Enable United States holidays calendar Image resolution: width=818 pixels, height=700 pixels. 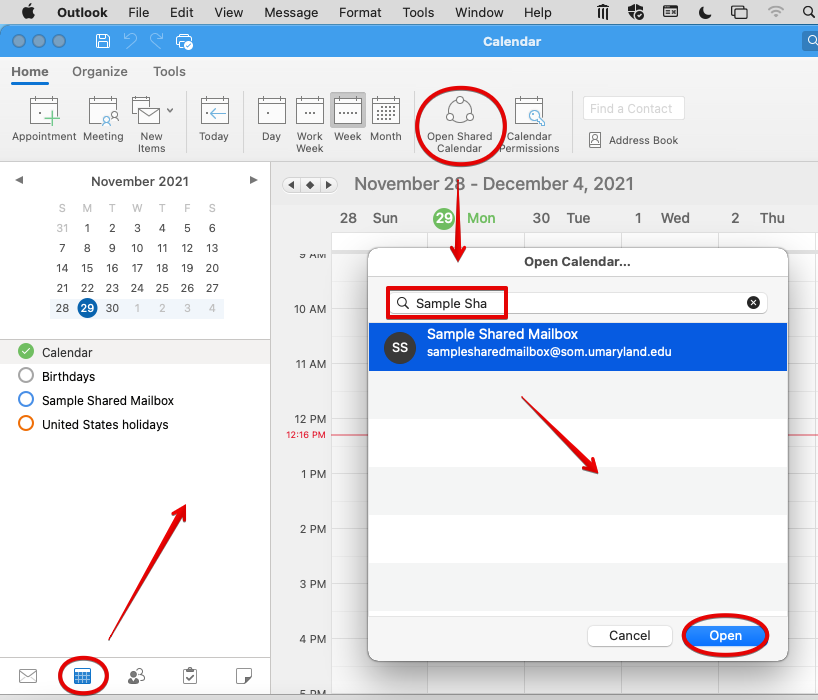pyautogui.click(x=27, y=424)
